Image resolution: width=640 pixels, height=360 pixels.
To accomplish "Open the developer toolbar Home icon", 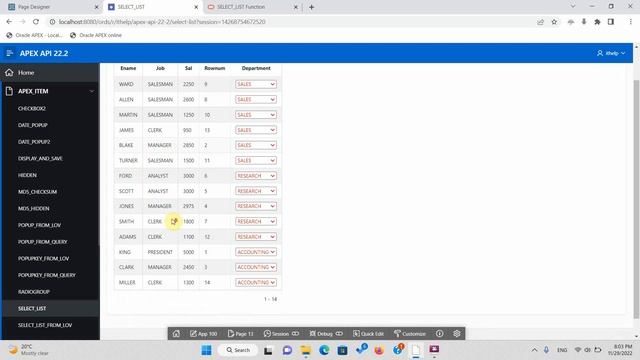I will click(x=176, y=333).
